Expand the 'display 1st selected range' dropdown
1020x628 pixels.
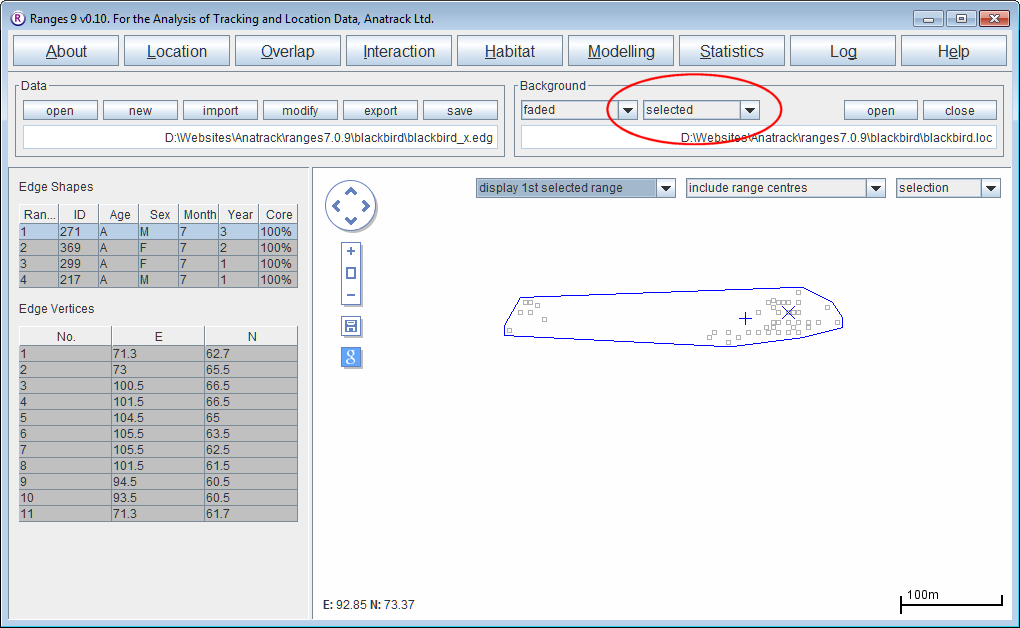point(666,188)
